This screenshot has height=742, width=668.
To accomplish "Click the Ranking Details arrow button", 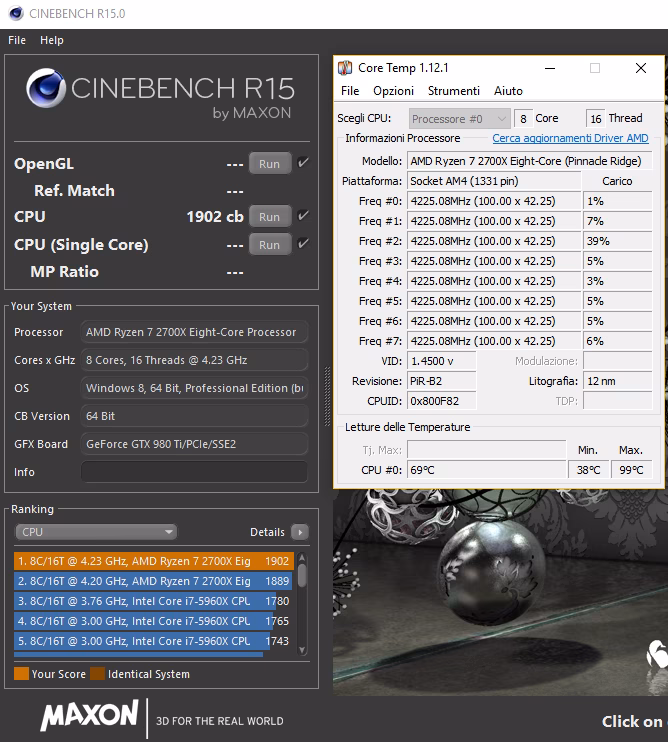I will [299, 532].
